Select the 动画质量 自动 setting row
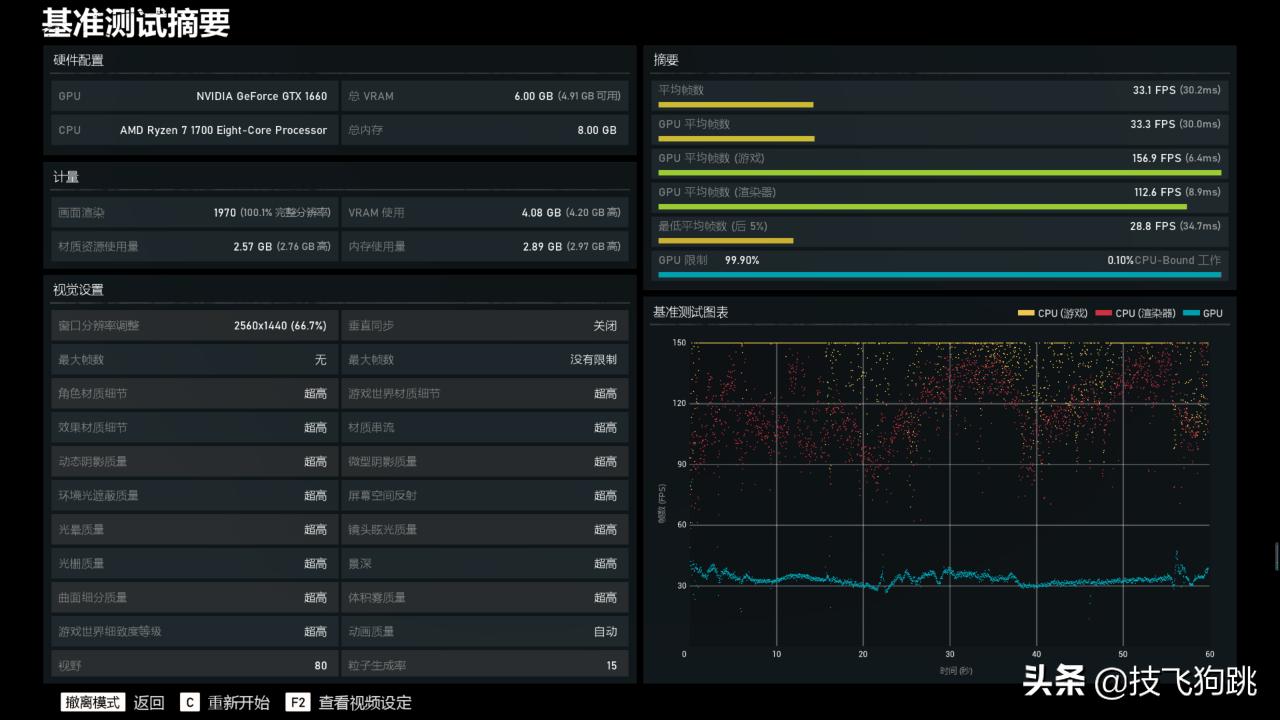The height and width of the screenshot is (720, 1280). tap(484, 632)
